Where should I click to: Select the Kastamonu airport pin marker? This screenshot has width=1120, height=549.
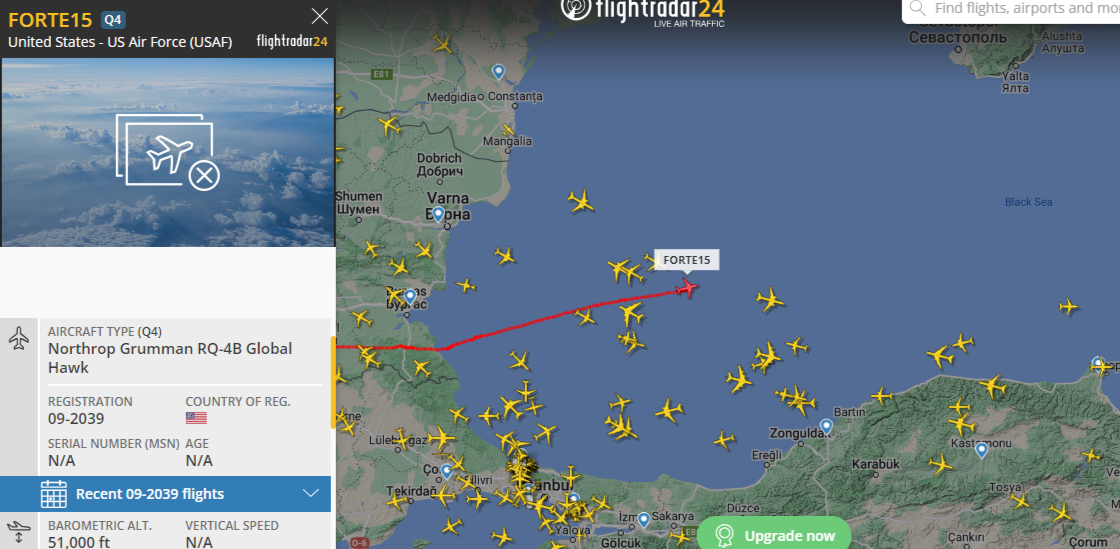coord(981,450)
